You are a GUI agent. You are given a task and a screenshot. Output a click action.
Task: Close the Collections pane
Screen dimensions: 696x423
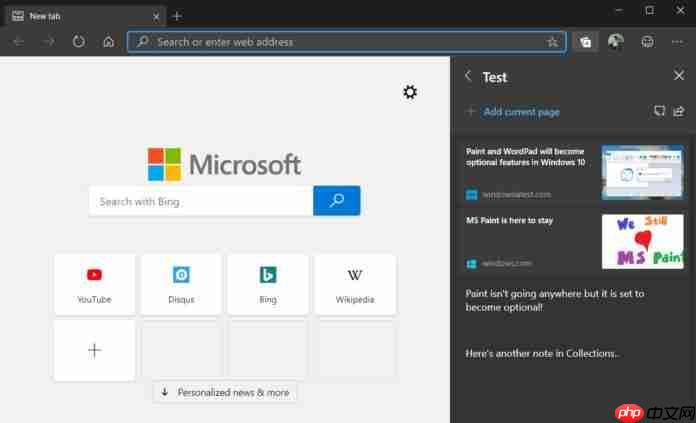coord(679,75)
